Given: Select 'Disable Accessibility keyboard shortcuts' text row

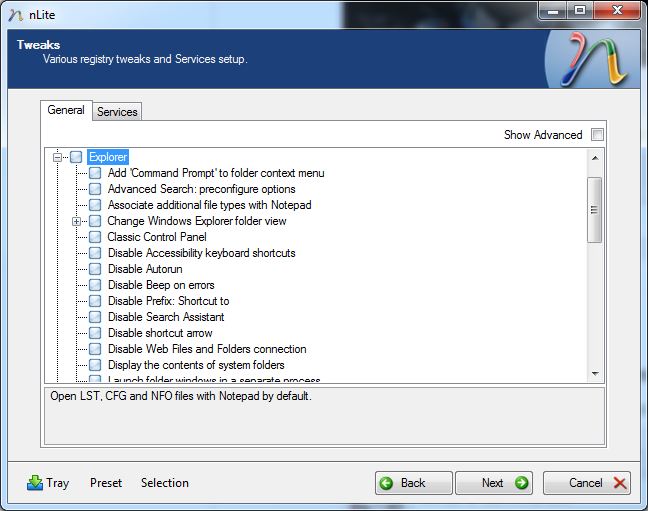Looking at the screenshot, I should (202, 253).
